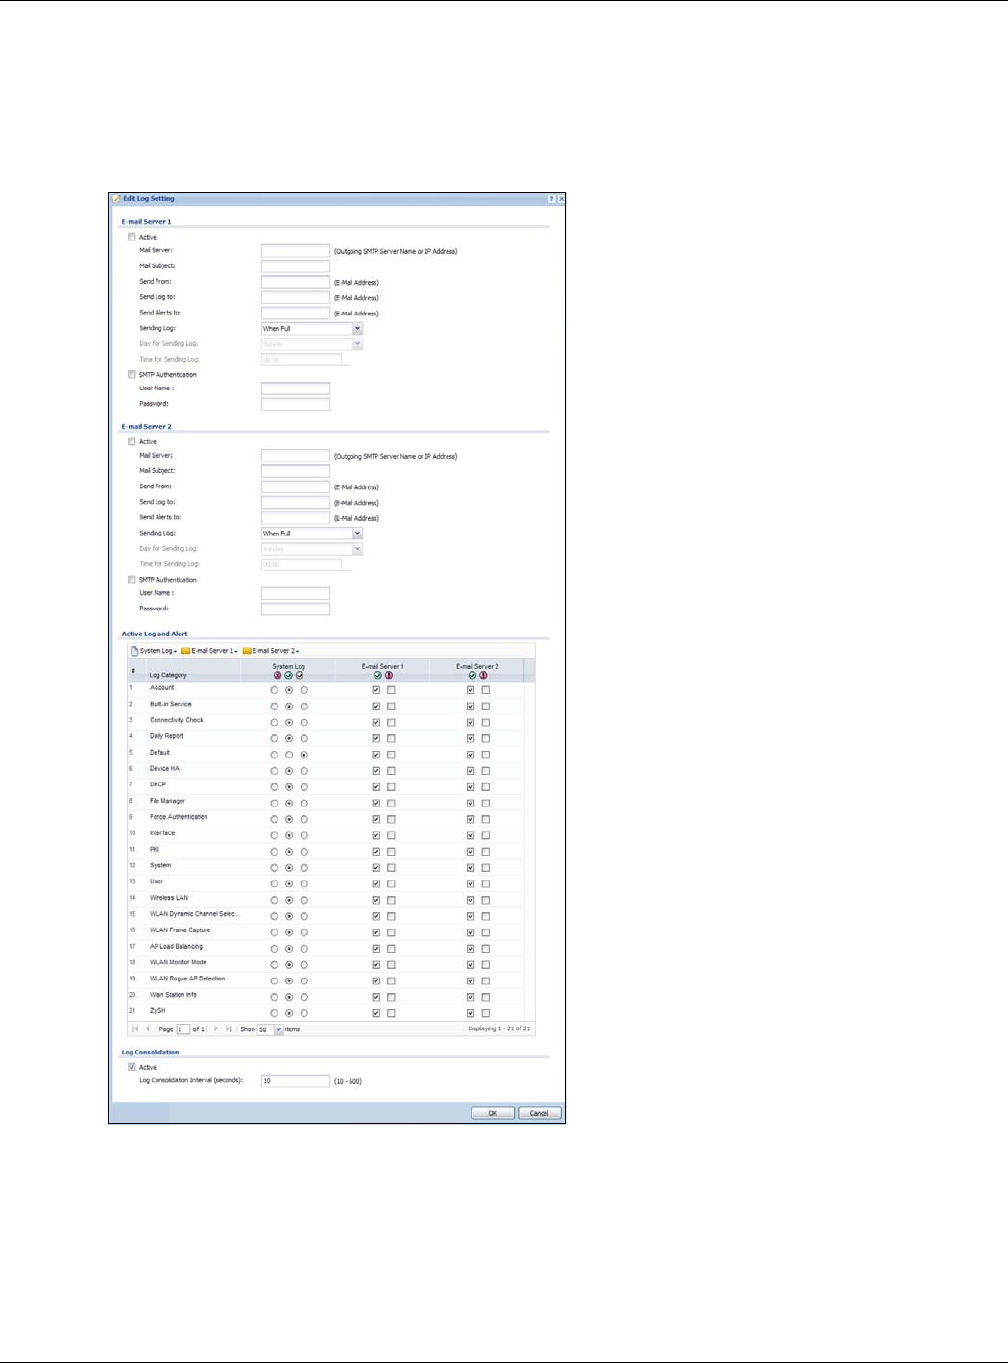Select disable system log radio for Account row
This screenshot has width=1008, height=1363.
tap(274, 690)
